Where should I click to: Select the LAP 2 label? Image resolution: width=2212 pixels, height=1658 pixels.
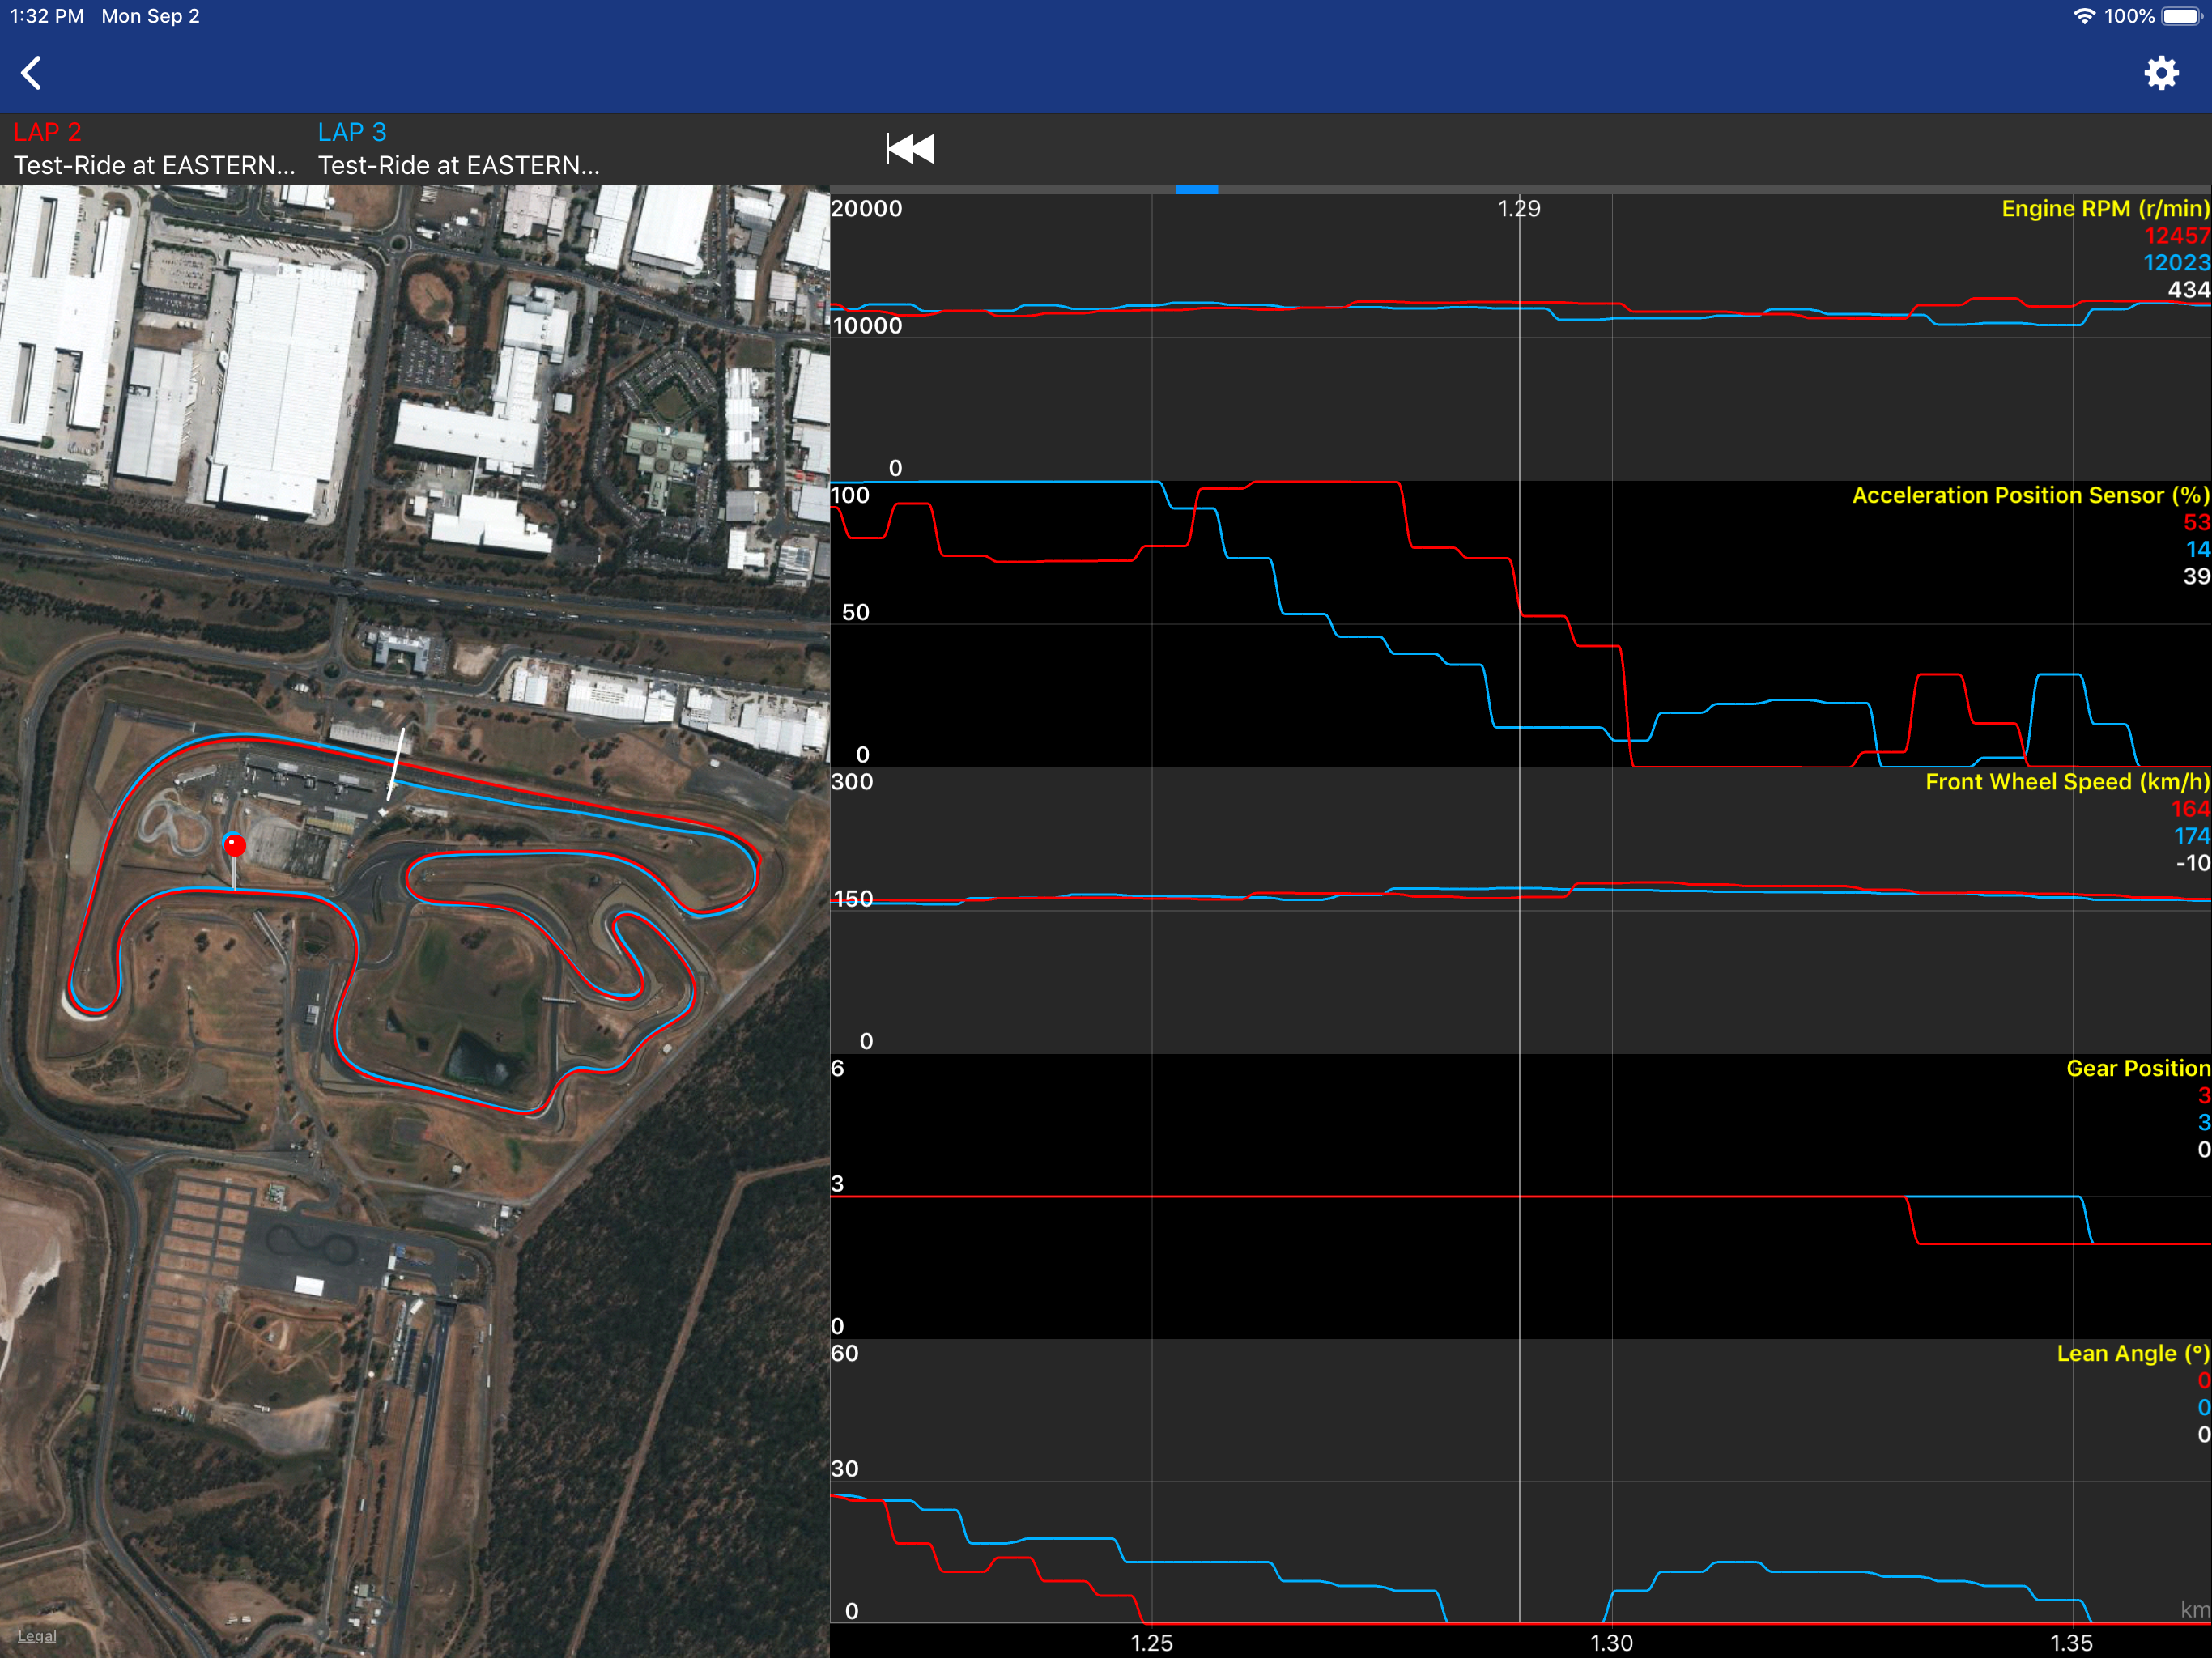point(47,132)
